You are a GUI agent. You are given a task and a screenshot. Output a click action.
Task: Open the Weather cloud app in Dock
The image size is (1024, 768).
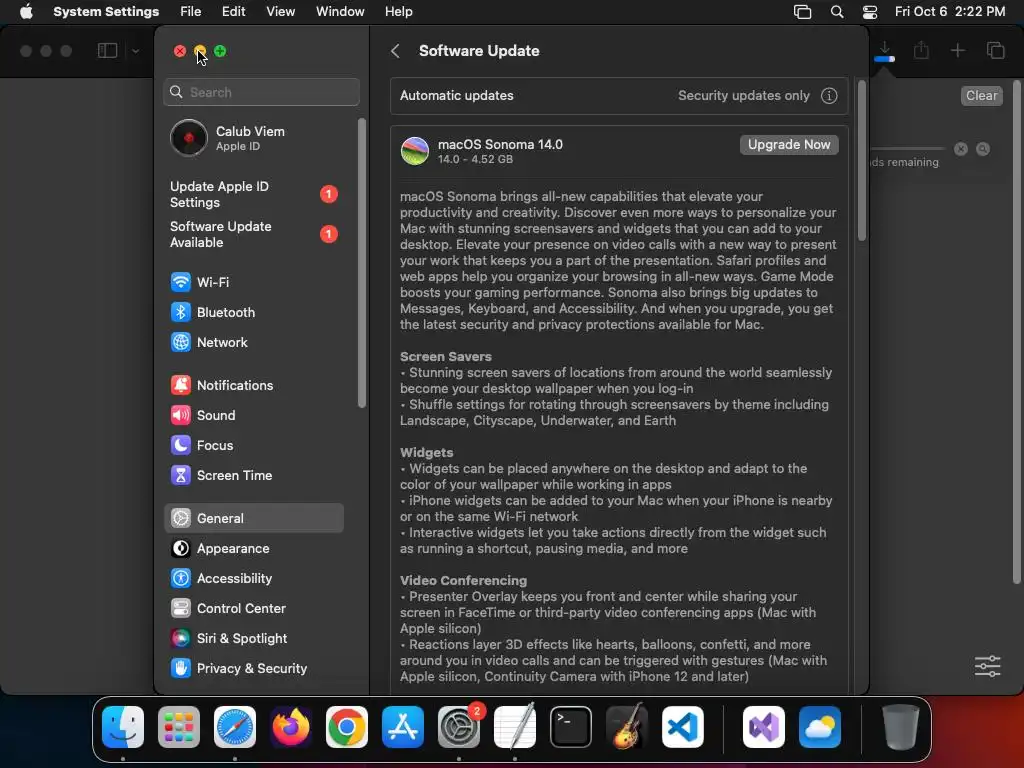(820, 727)
